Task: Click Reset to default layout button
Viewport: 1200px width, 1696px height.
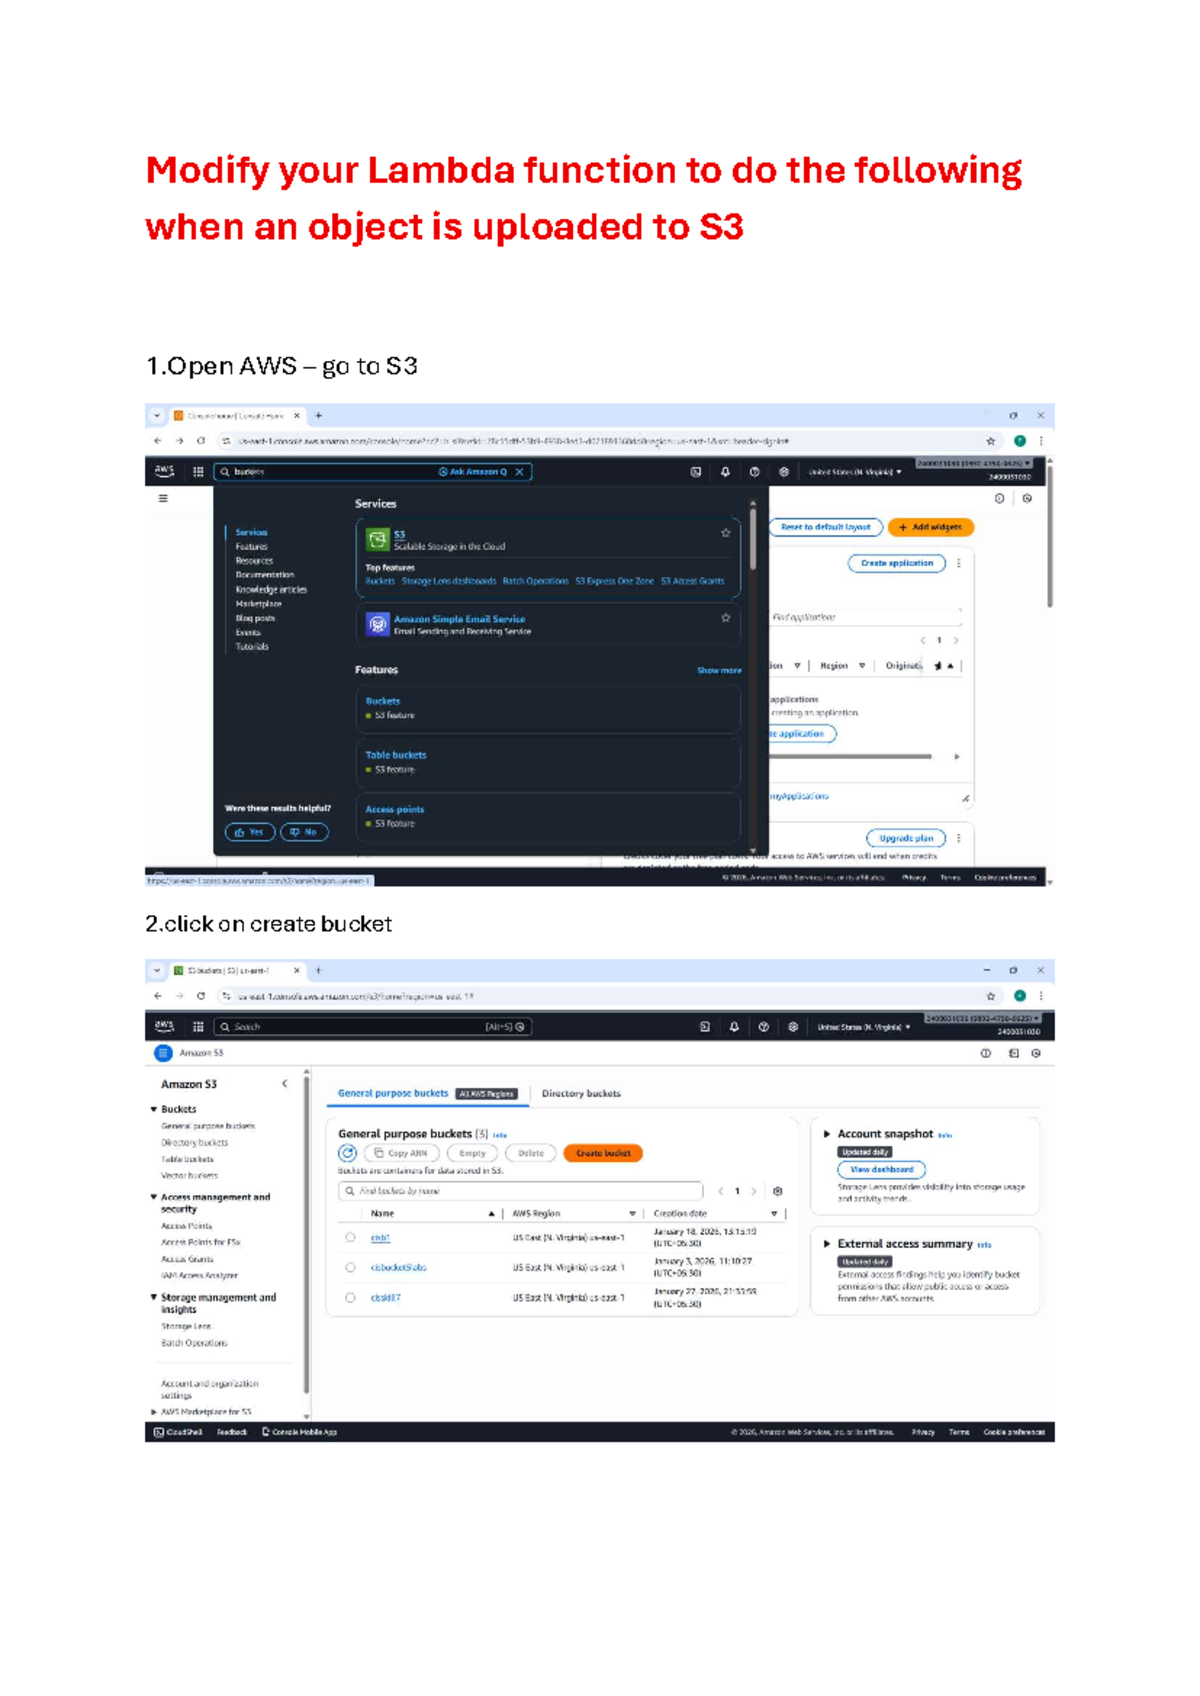Action: tap(825, 527)
